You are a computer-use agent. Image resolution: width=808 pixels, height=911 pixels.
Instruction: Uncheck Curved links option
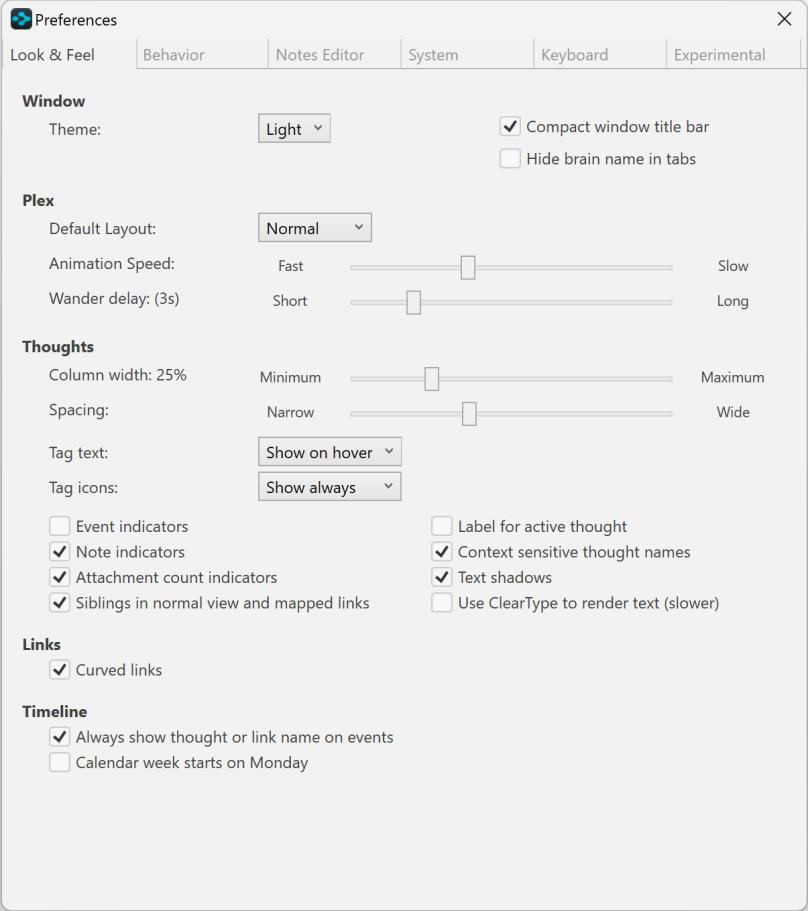[60, 670]
